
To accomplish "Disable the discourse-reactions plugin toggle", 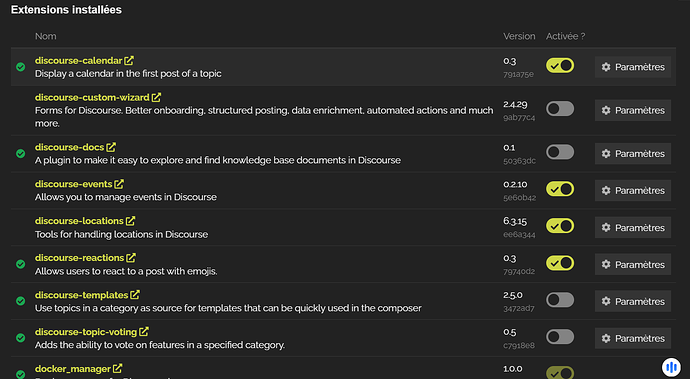I will (x=560, y=263).
